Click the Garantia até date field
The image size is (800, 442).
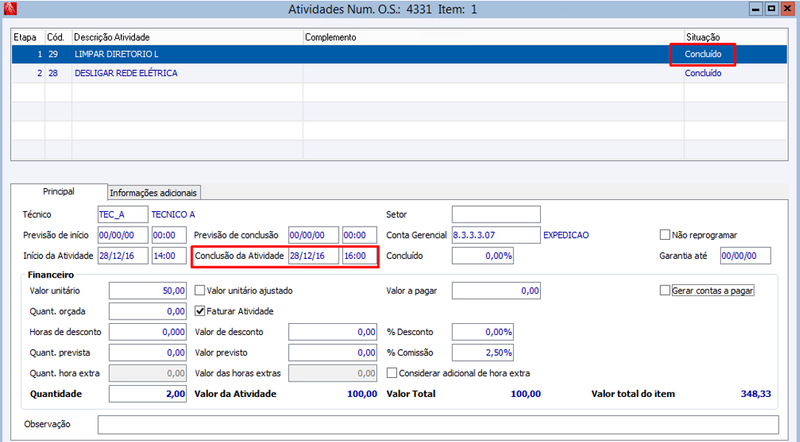[x=745, y=256]
